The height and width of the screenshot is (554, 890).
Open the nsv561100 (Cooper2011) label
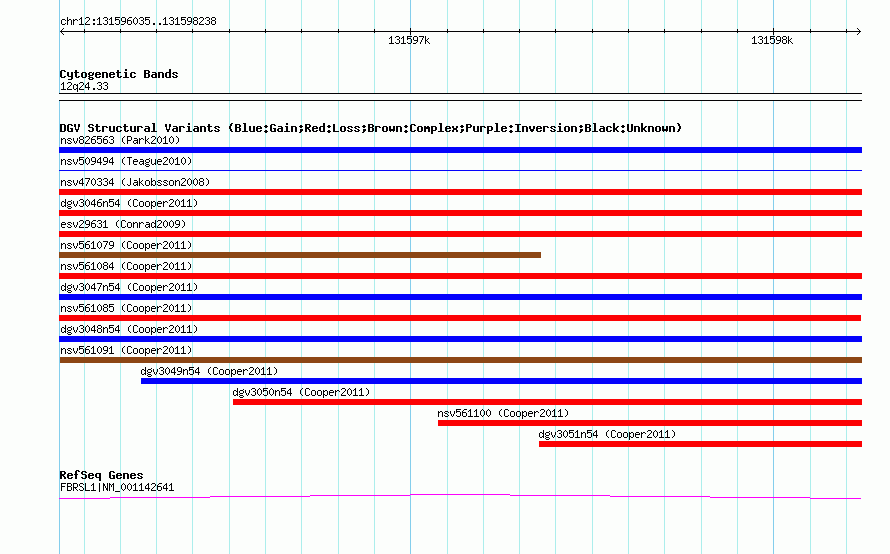(x=503, y=413)
